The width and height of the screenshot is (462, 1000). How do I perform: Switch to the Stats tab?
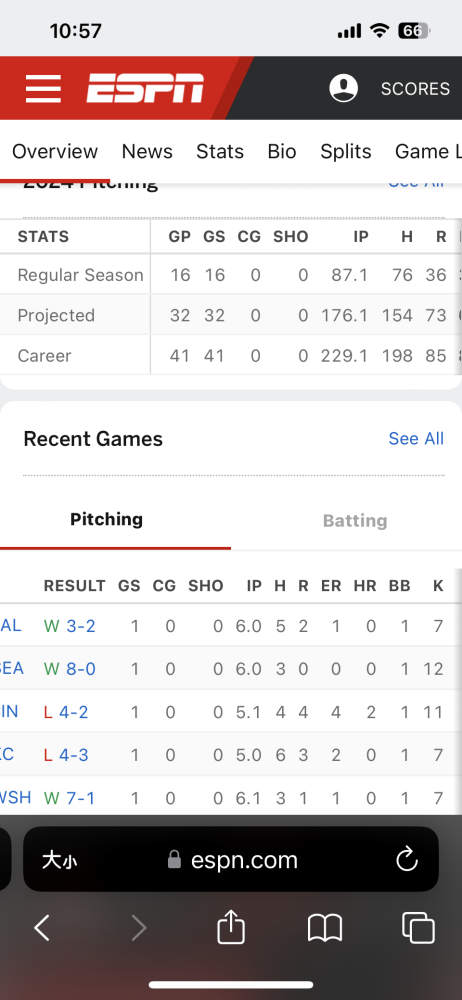pyautogui.click(x=220, y=151)
